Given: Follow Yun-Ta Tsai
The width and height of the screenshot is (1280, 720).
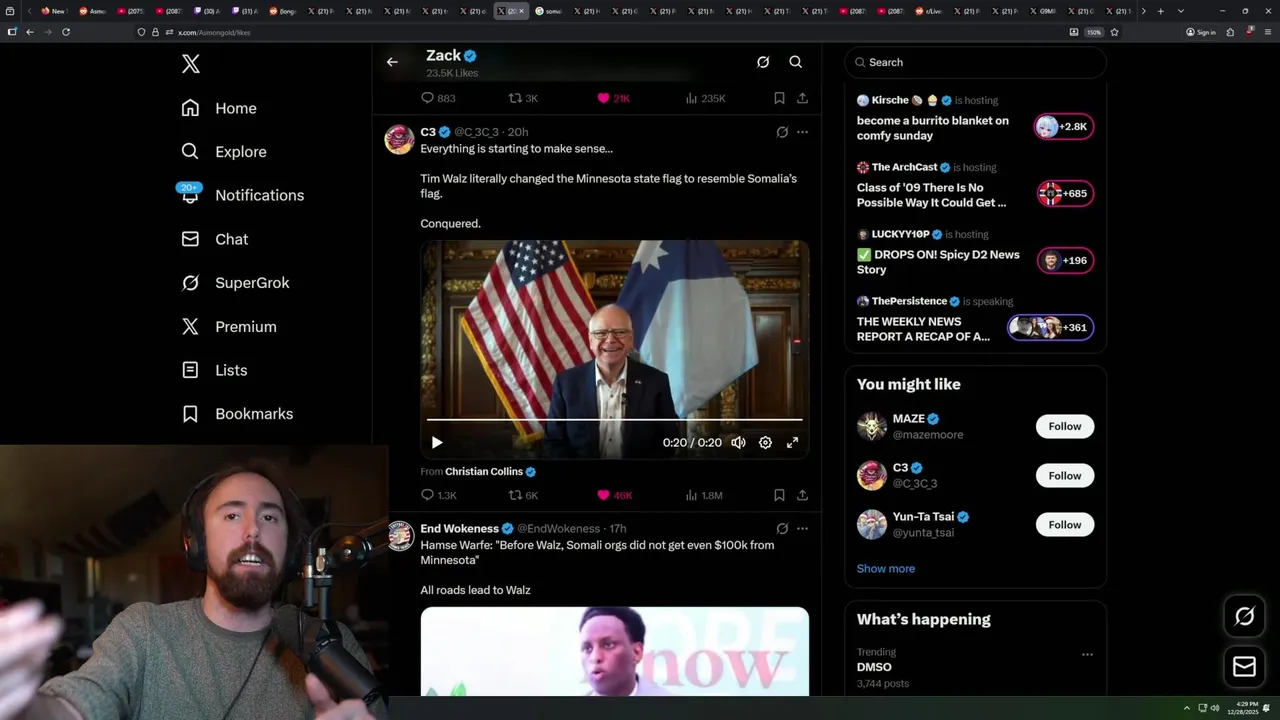Looking at the screenshot, I should pyautogui.click(x=1064, y=524).
